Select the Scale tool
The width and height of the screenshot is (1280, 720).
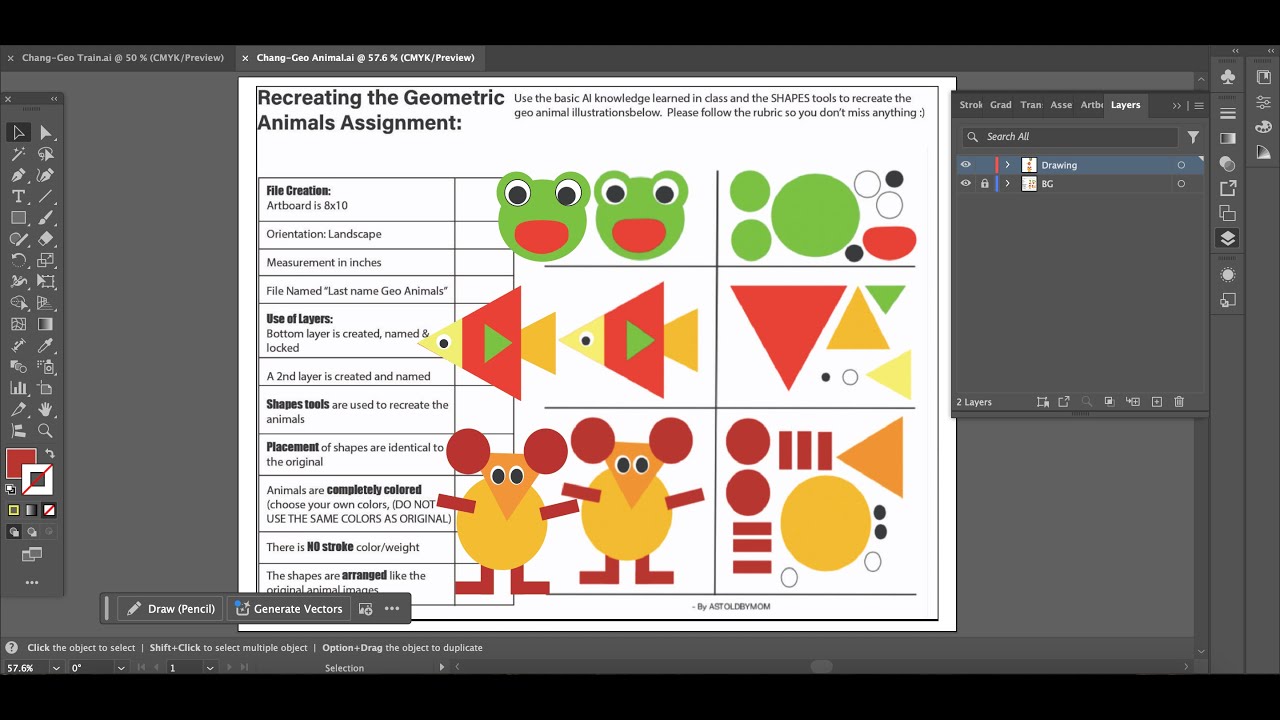tap(45, 260)
